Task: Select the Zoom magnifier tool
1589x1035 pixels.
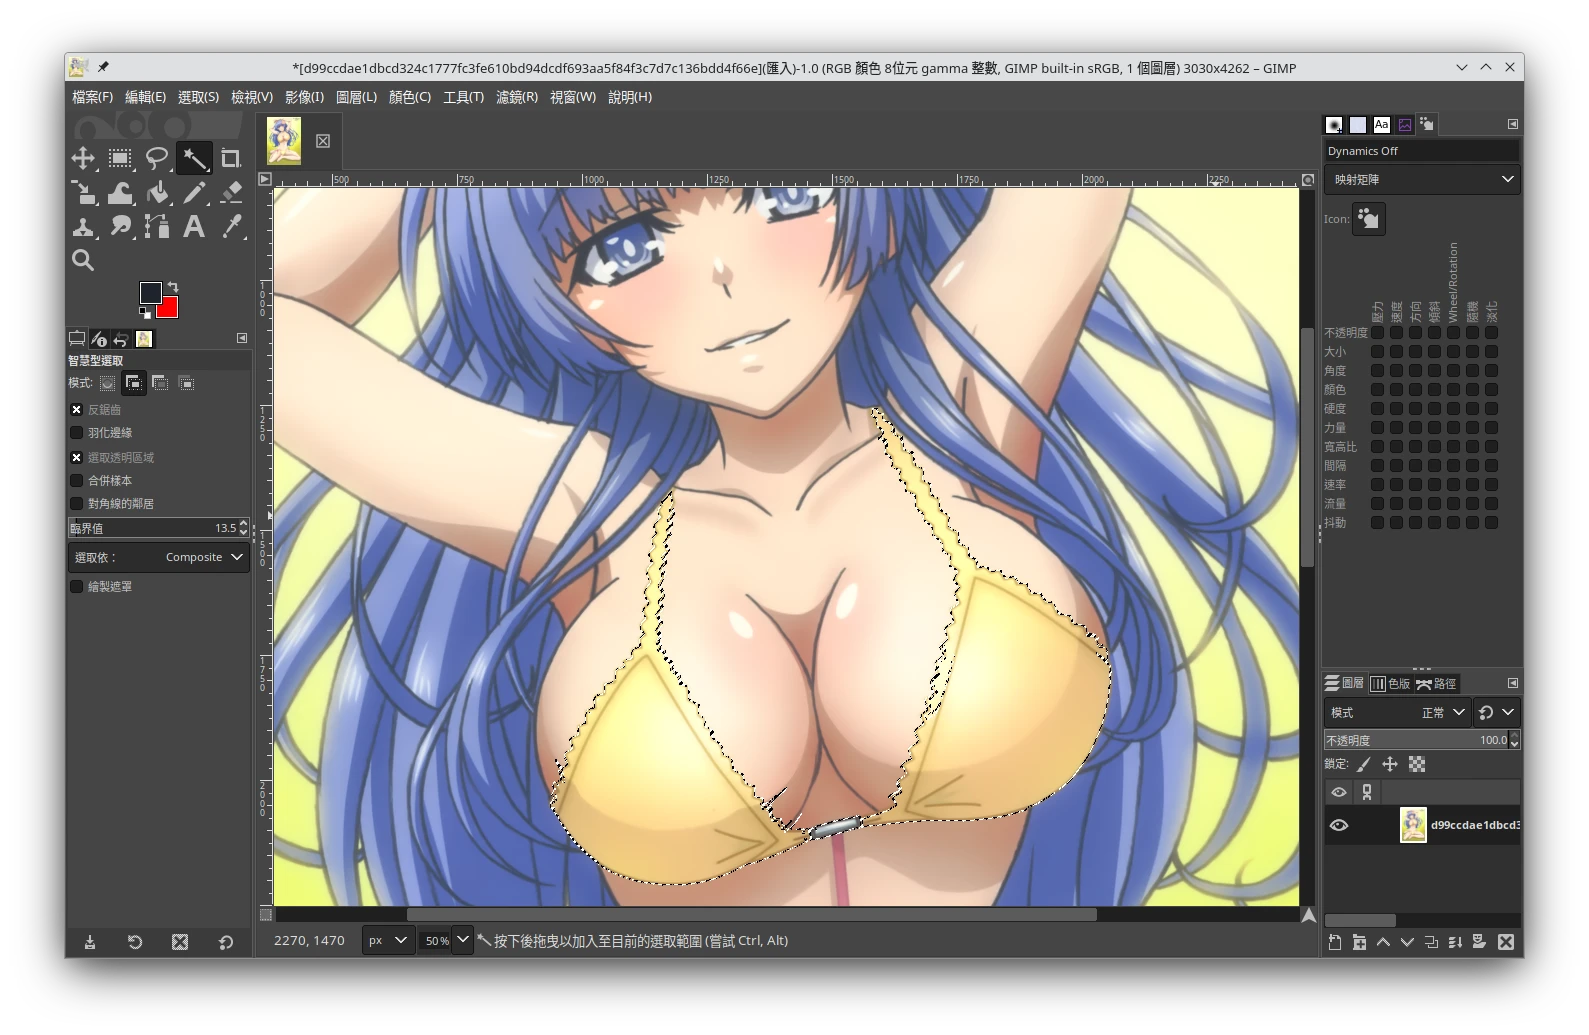Action: coord(83,261)
